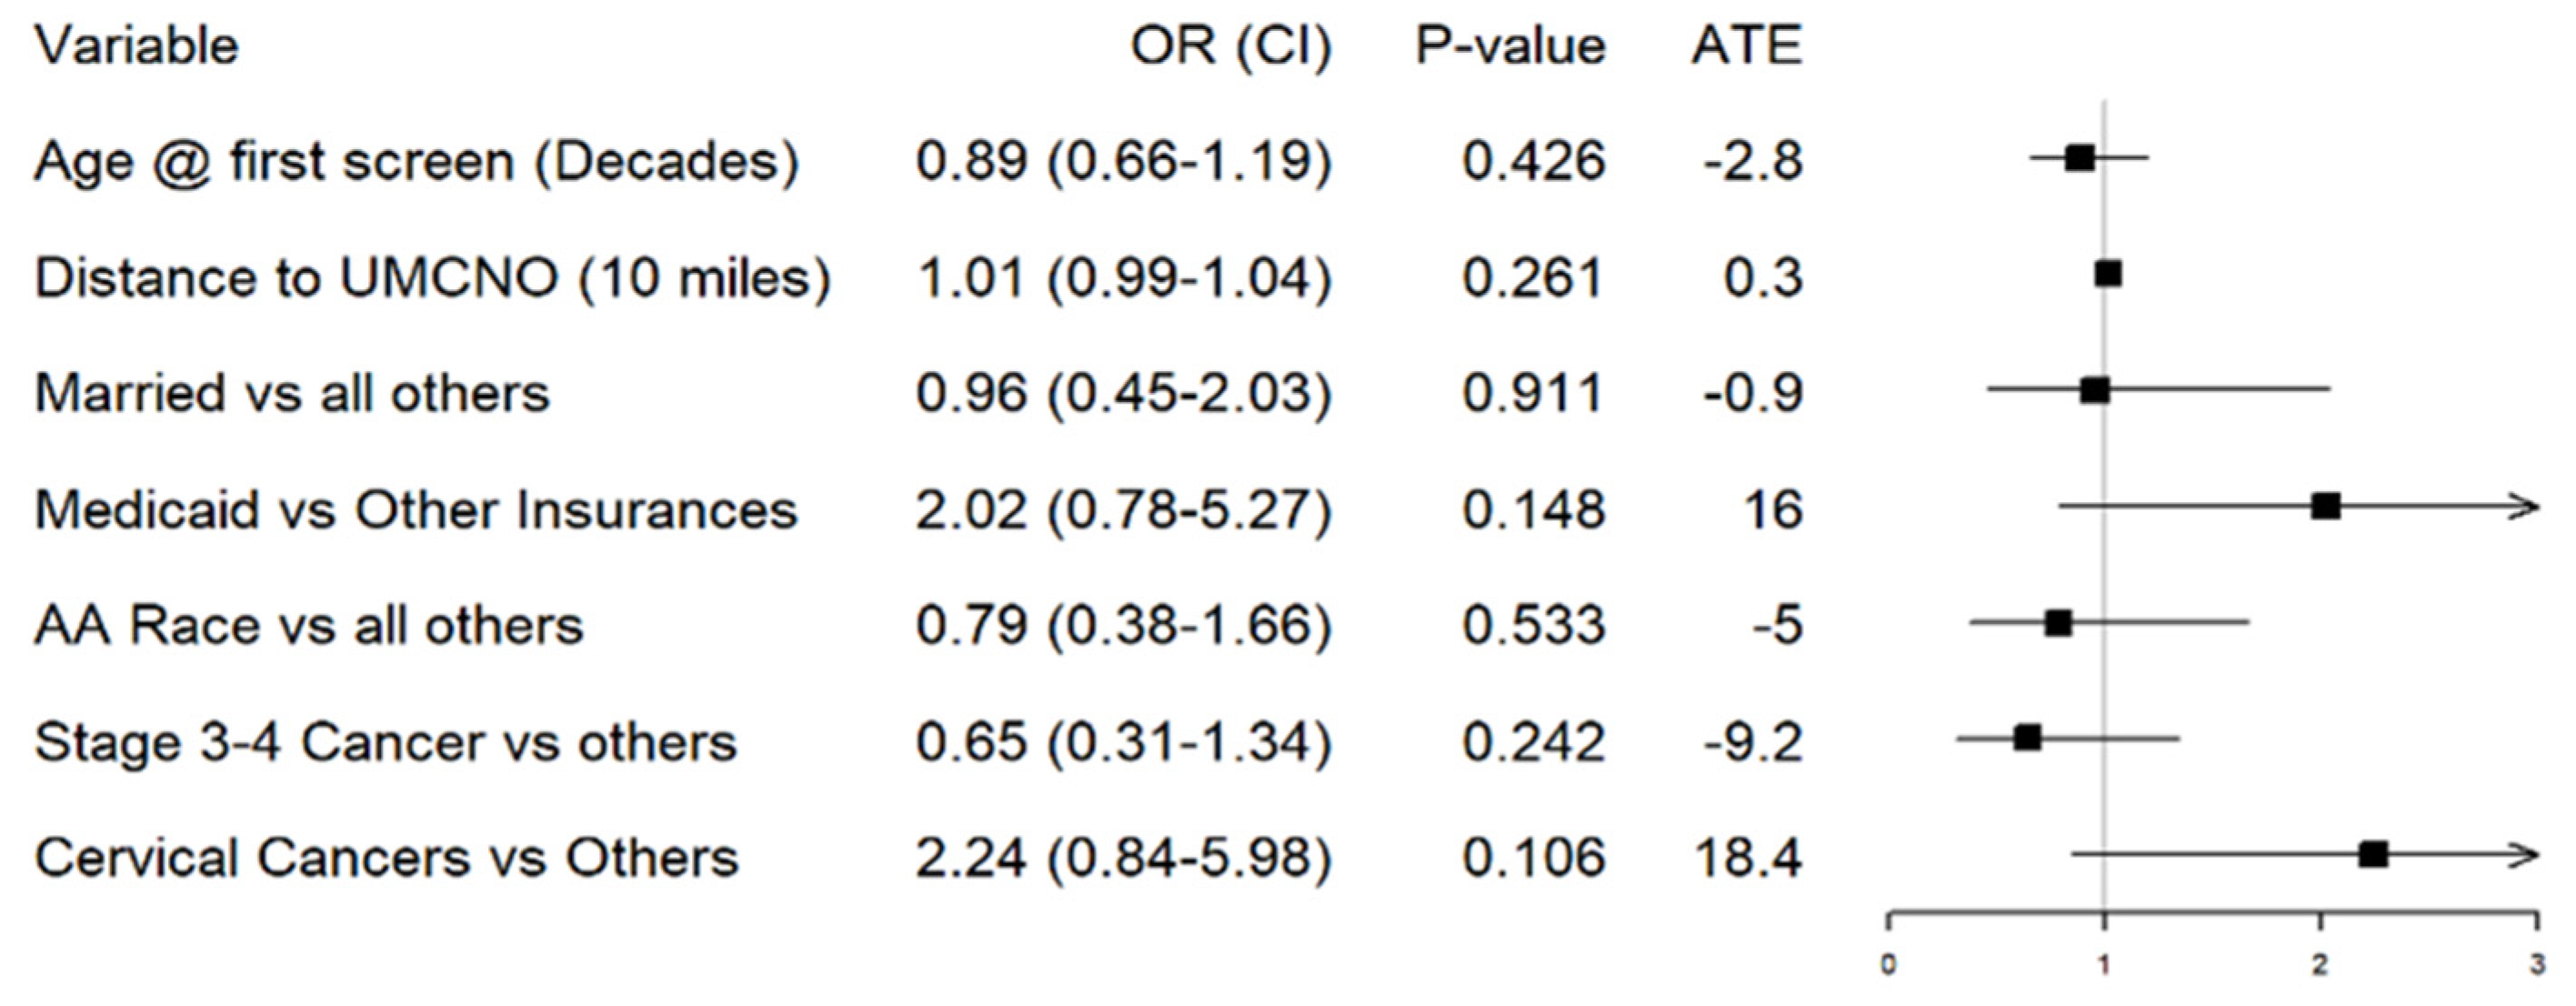Click the Stage 3-4 Cancer square marker
Viewport: 2576px width, 1006px height.
point(2027,739)
